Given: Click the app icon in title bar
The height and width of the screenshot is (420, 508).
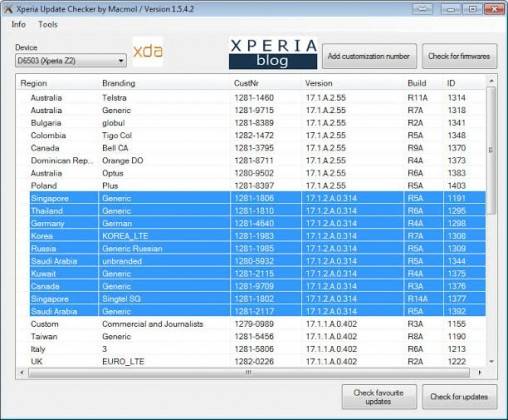Looking at the screenshot, I should pyautogui.click(x=8, y=9).
